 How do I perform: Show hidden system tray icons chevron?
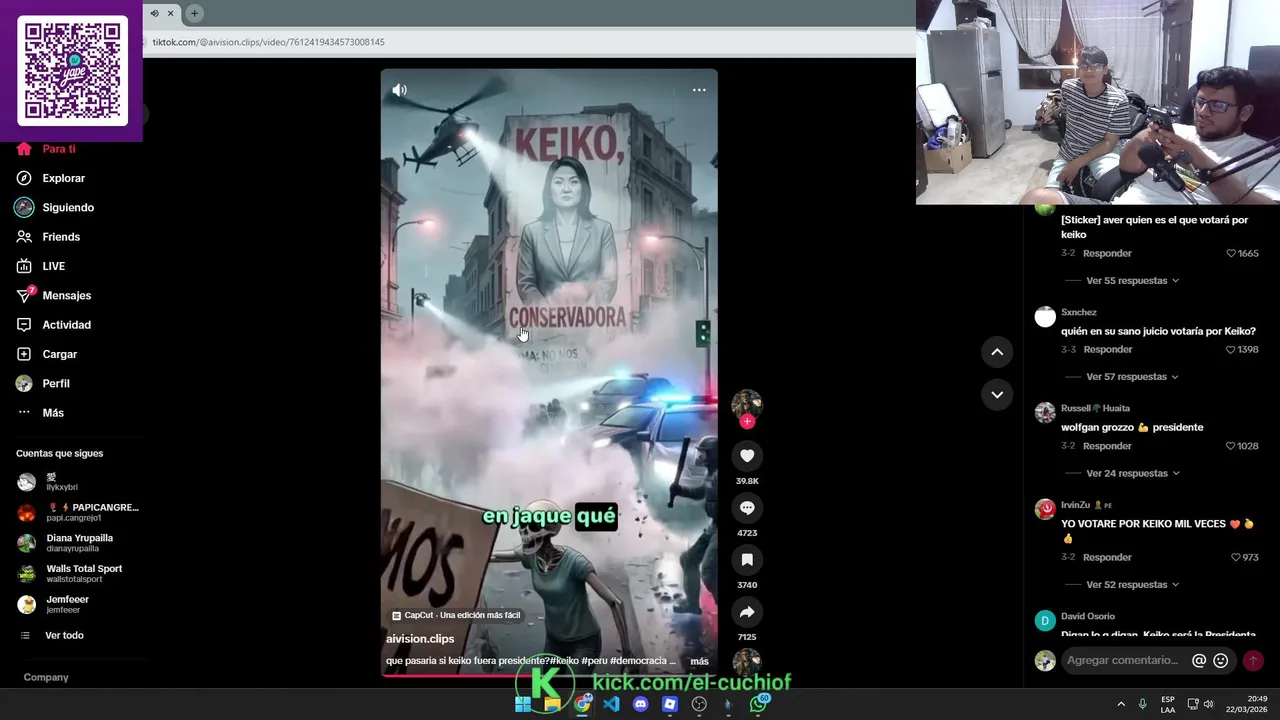click(1121, 704)
